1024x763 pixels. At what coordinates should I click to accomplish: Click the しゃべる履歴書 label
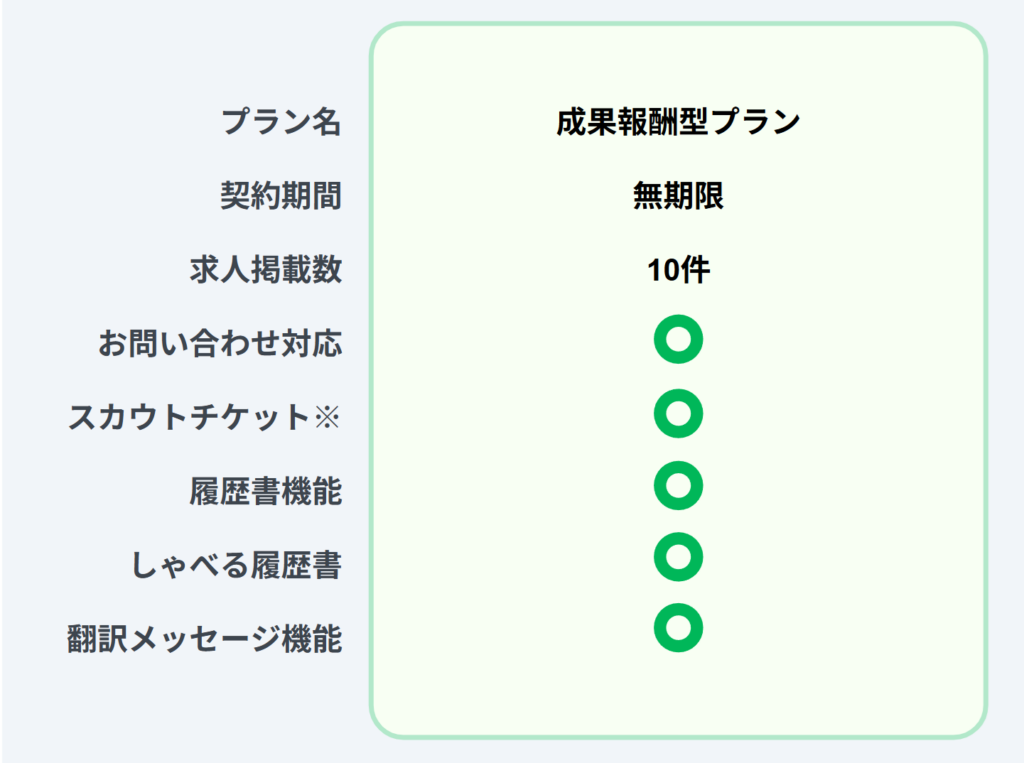237,565
